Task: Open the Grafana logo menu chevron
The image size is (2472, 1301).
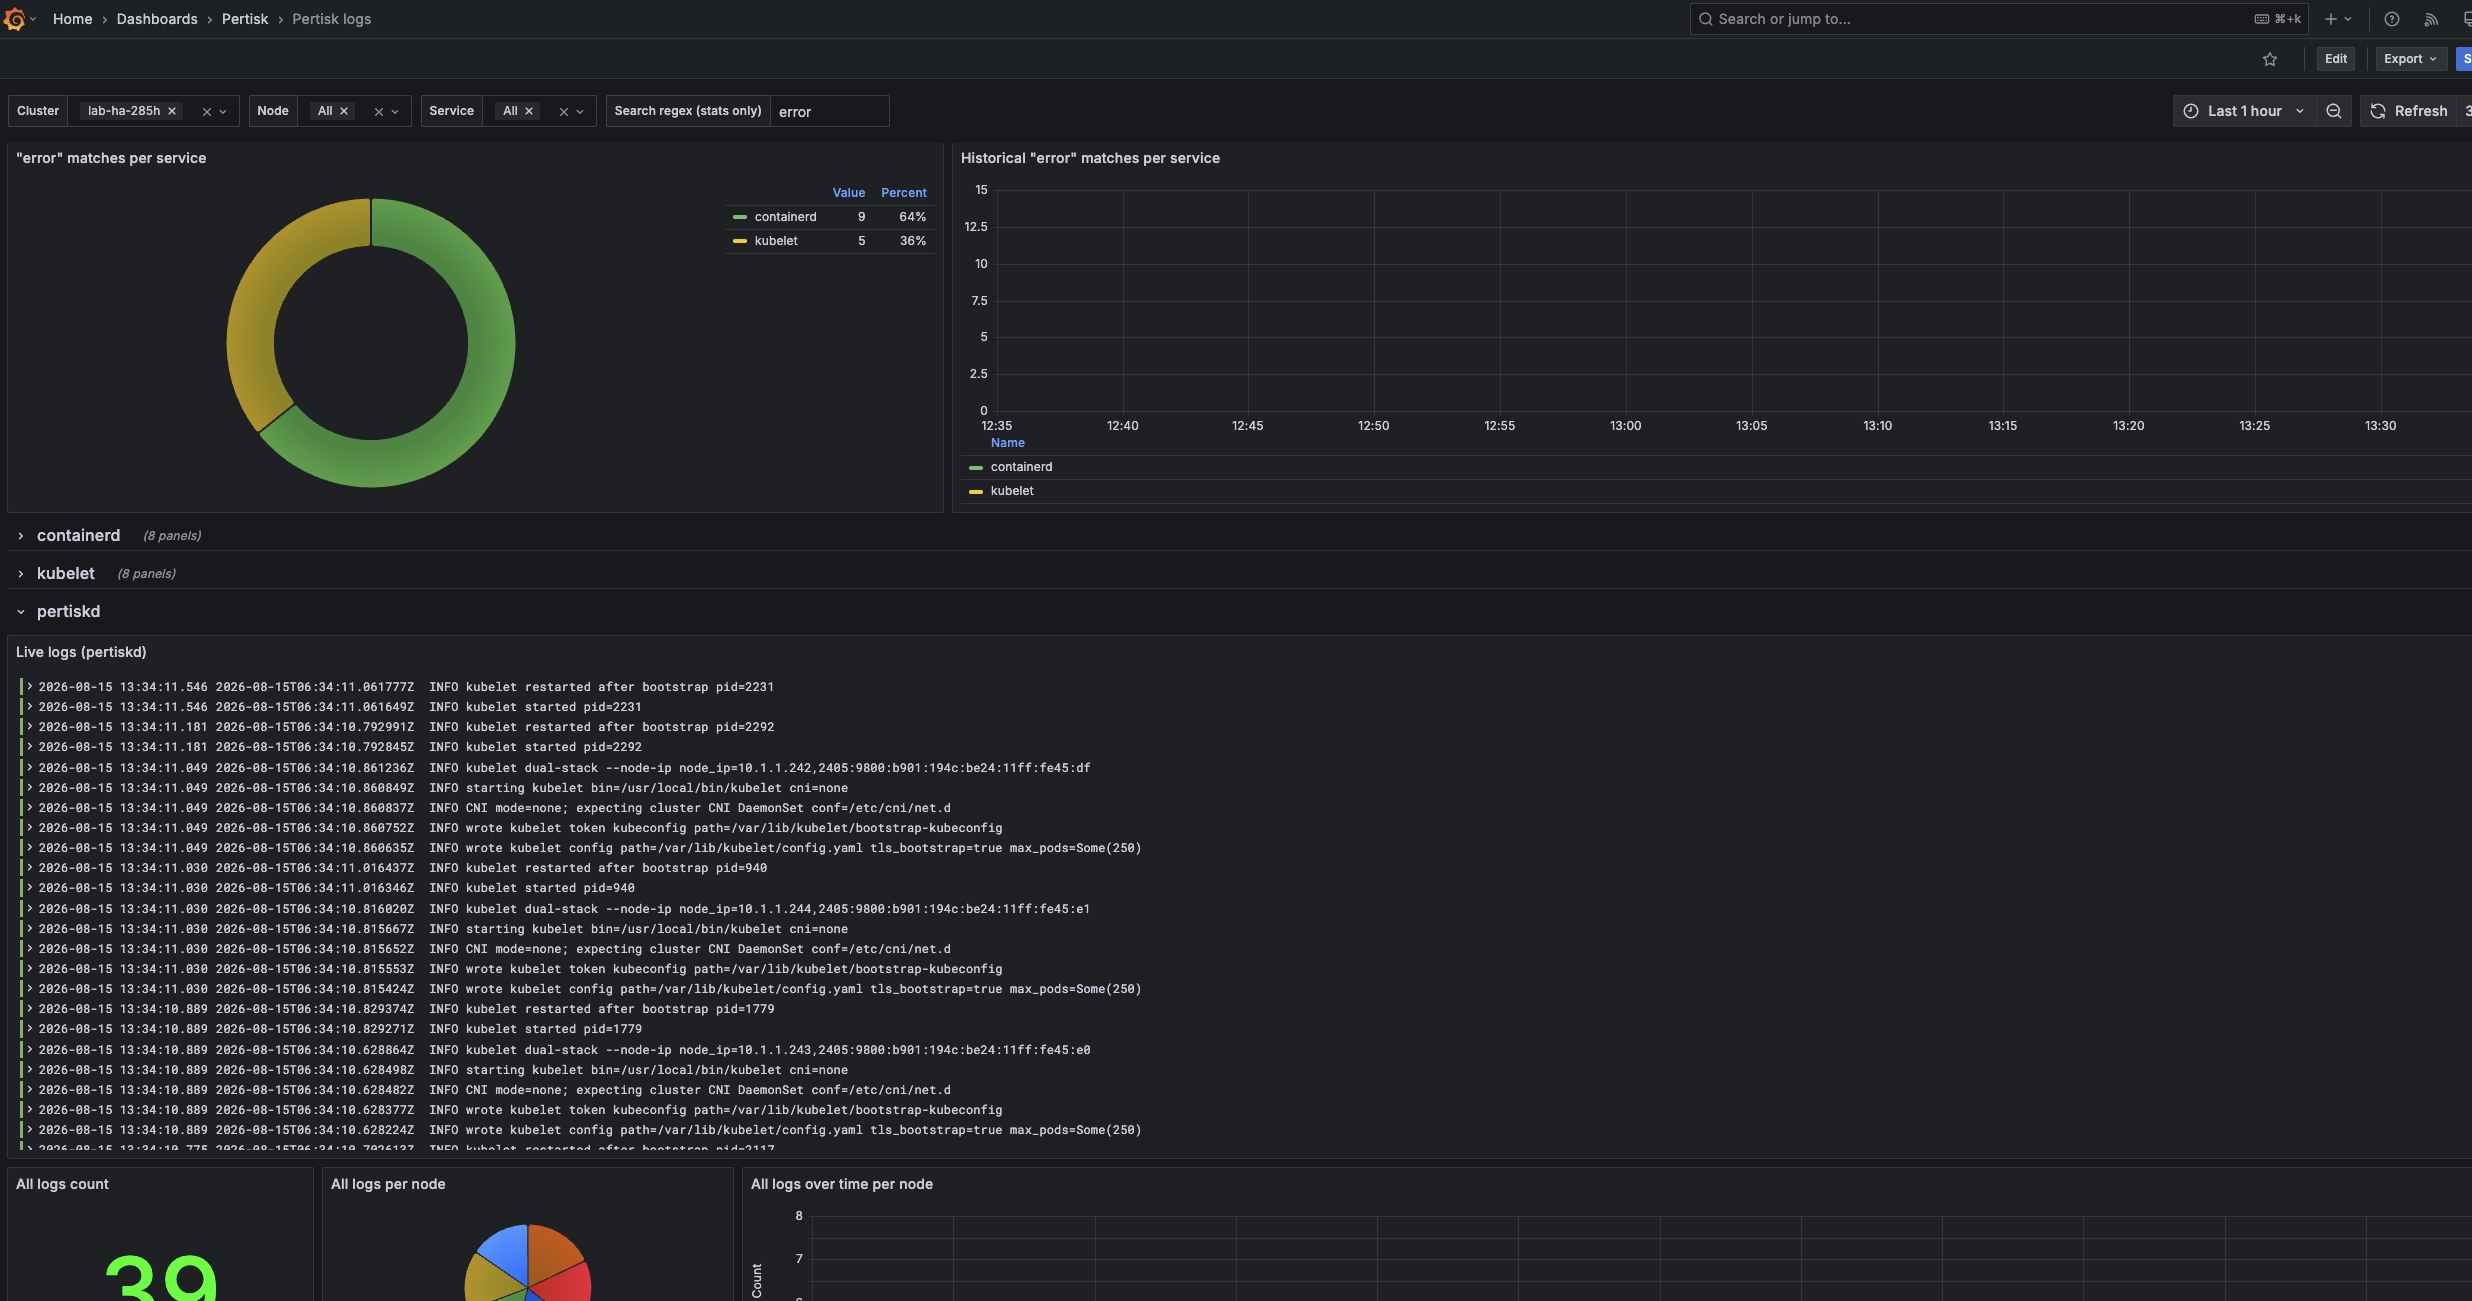Action: coord(33,19)
